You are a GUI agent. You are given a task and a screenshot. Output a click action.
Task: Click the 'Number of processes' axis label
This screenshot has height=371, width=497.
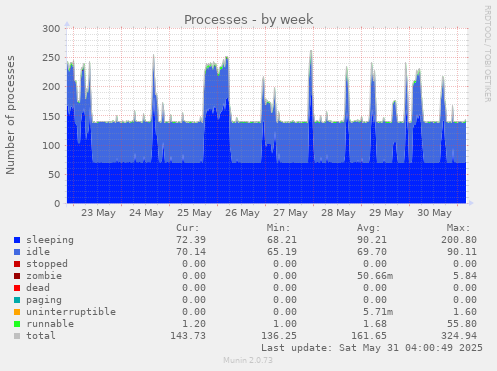coord(11,115)
